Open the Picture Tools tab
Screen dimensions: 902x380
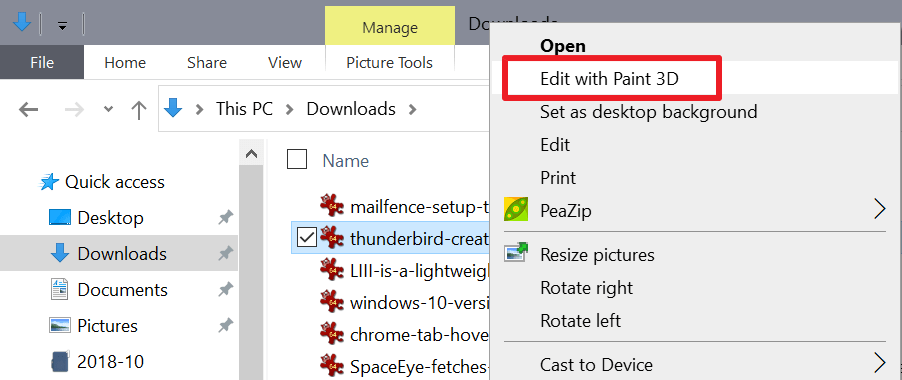389,62
